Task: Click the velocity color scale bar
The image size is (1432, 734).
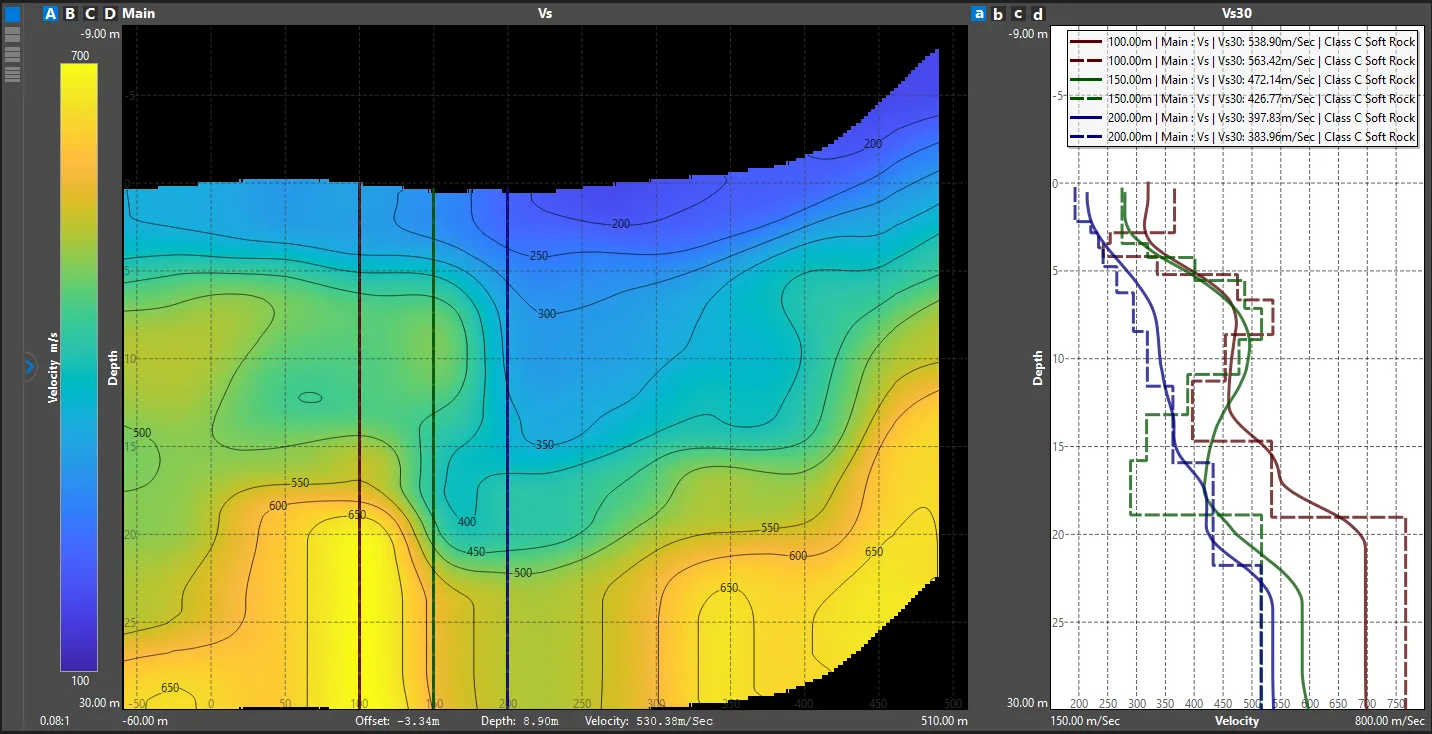Action: click(x=79, y=367)
